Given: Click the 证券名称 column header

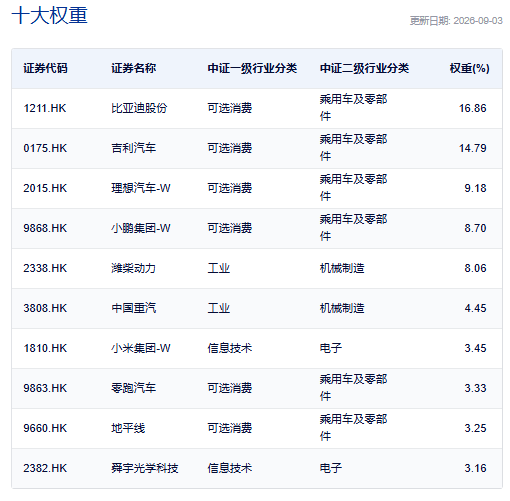Looking at the screenshot, I should pos(133,68).
